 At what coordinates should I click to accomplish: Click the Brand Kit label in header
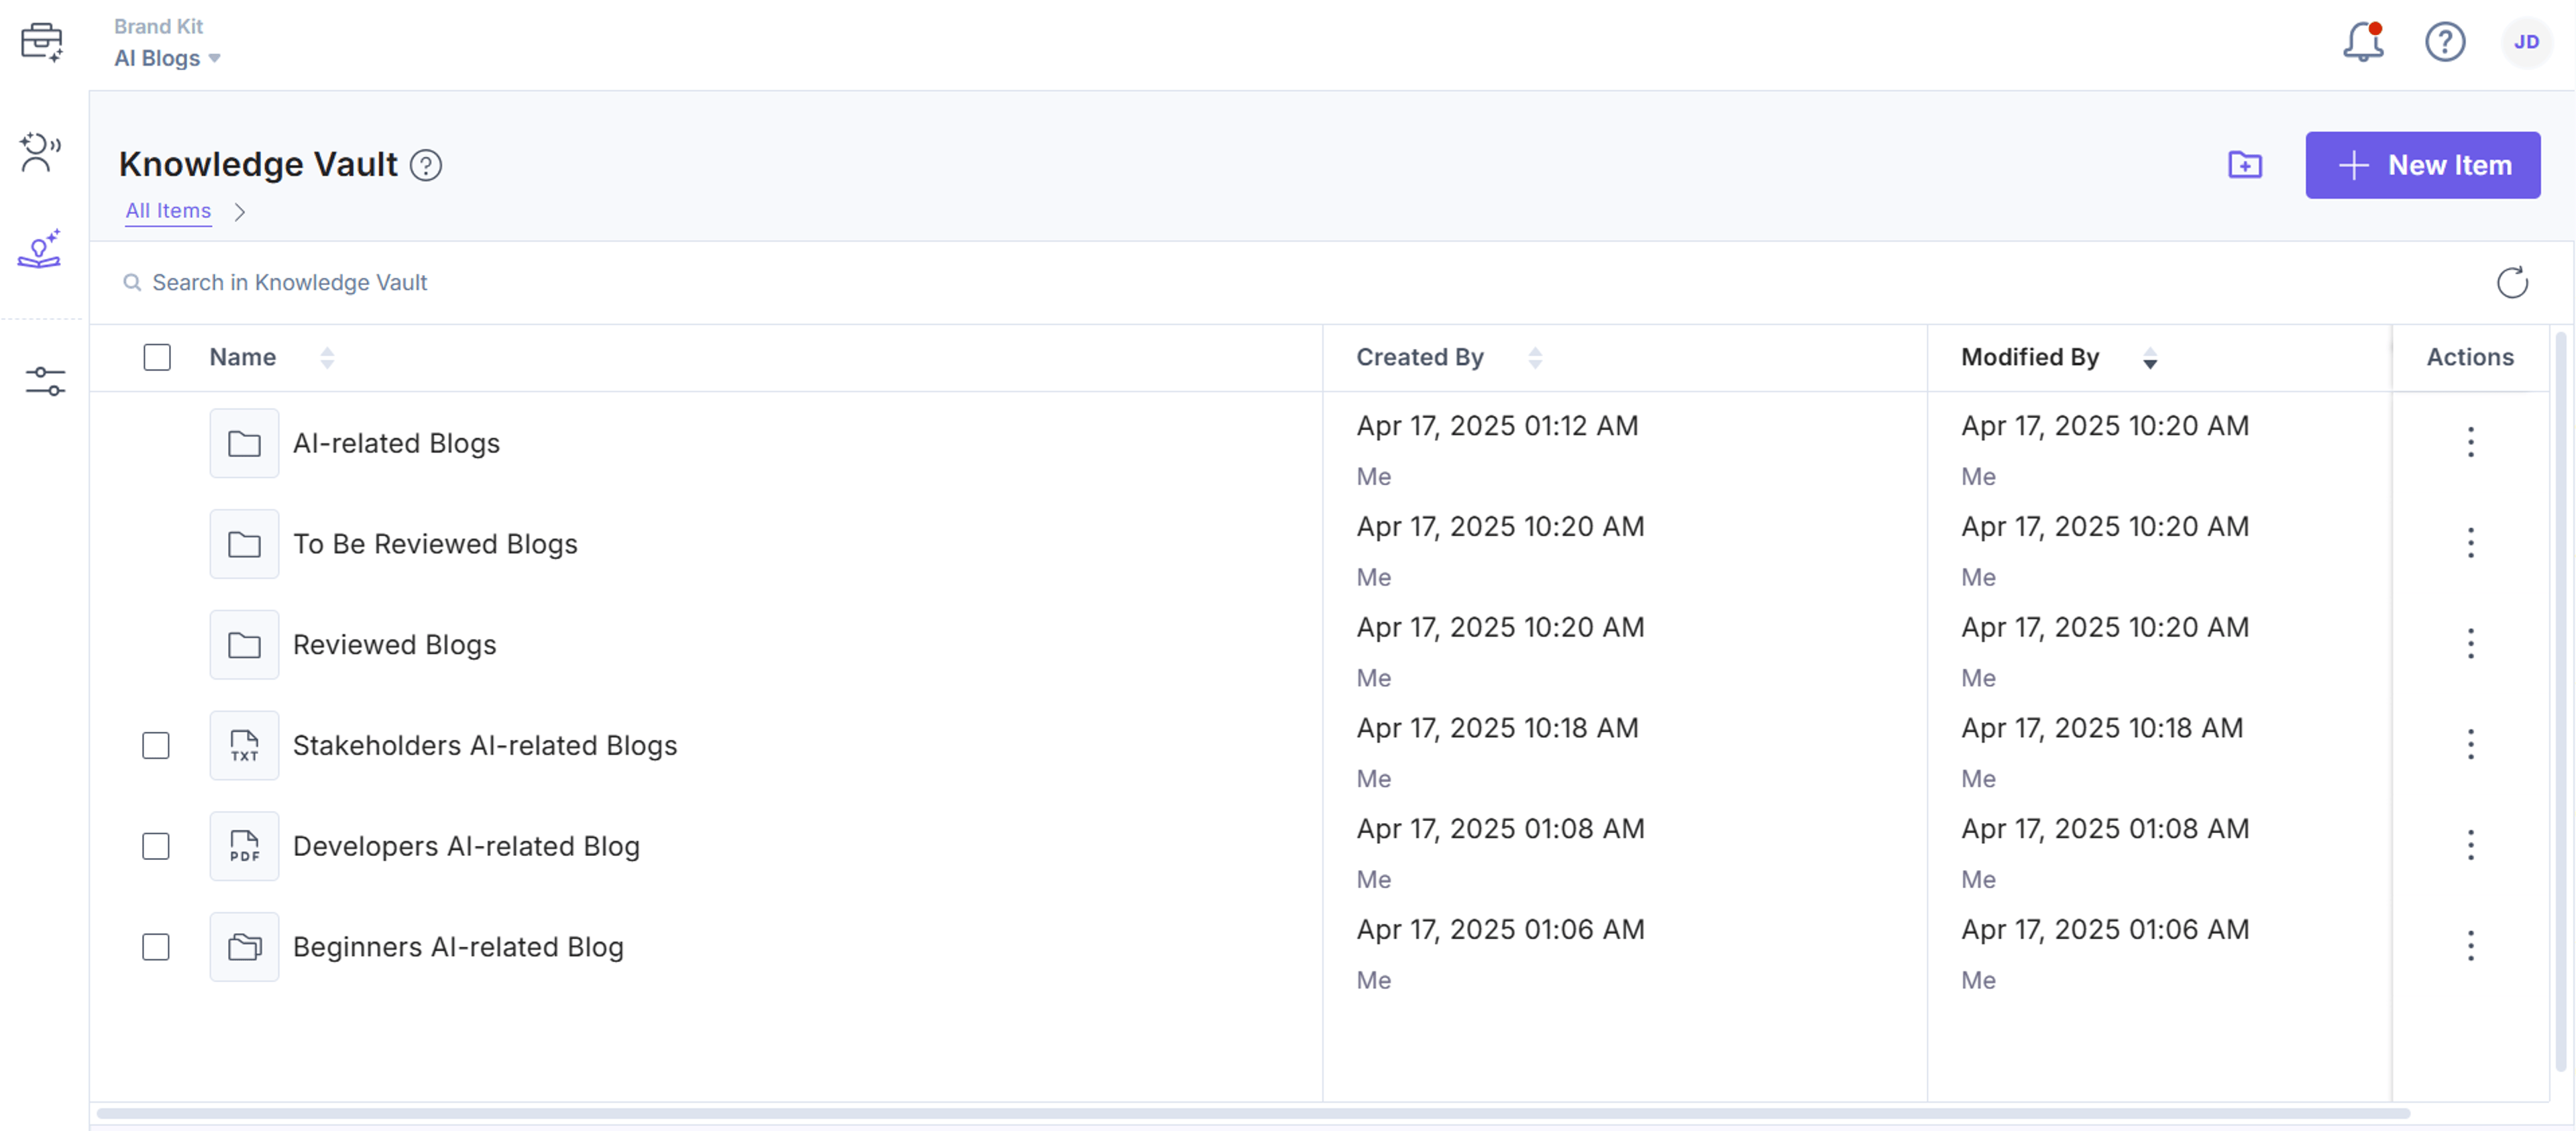[x=158, y=26]
